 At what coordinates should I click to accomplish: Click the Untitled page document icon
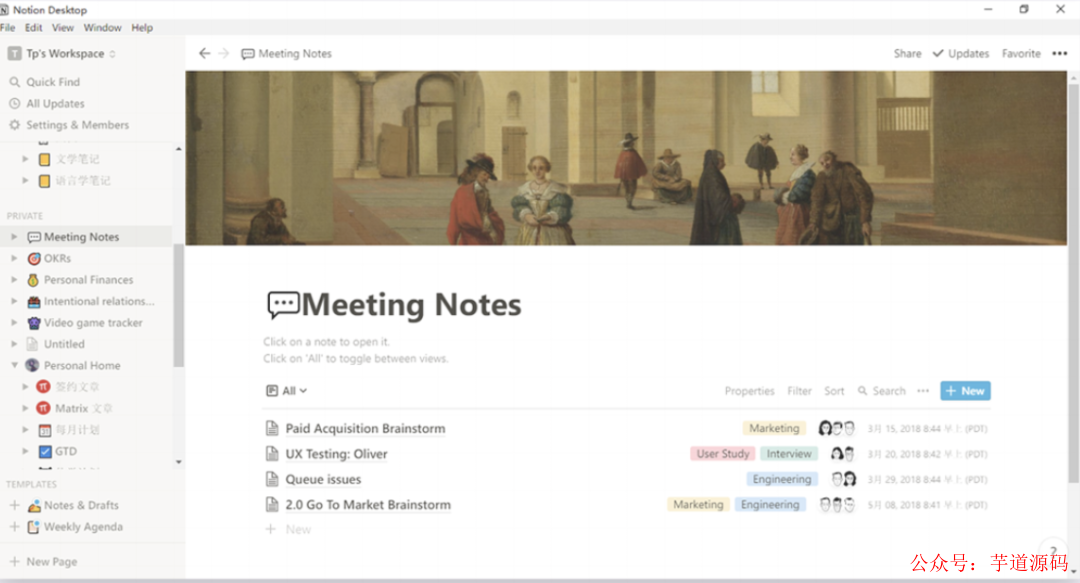[x=32, y=344]
